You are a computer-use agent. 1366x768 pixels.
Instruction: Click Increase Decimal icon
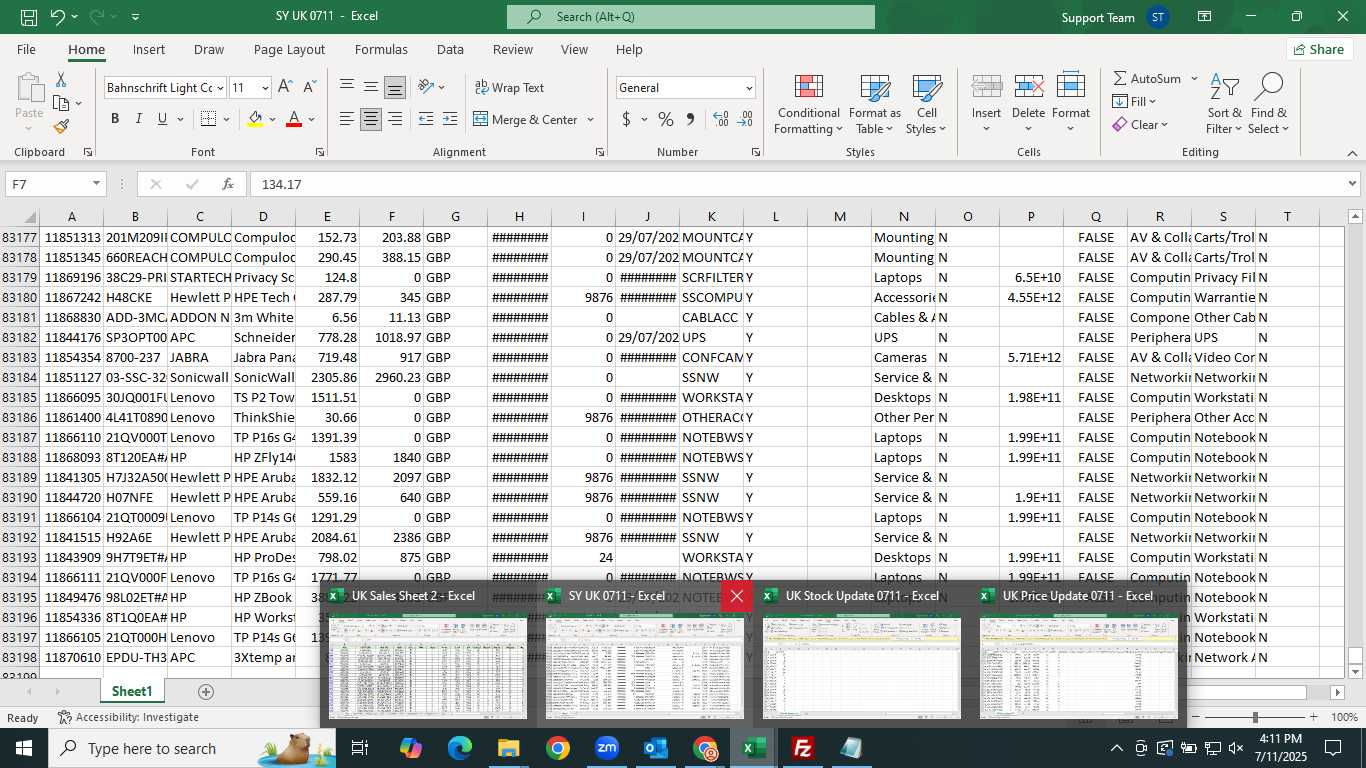point(721,119)
